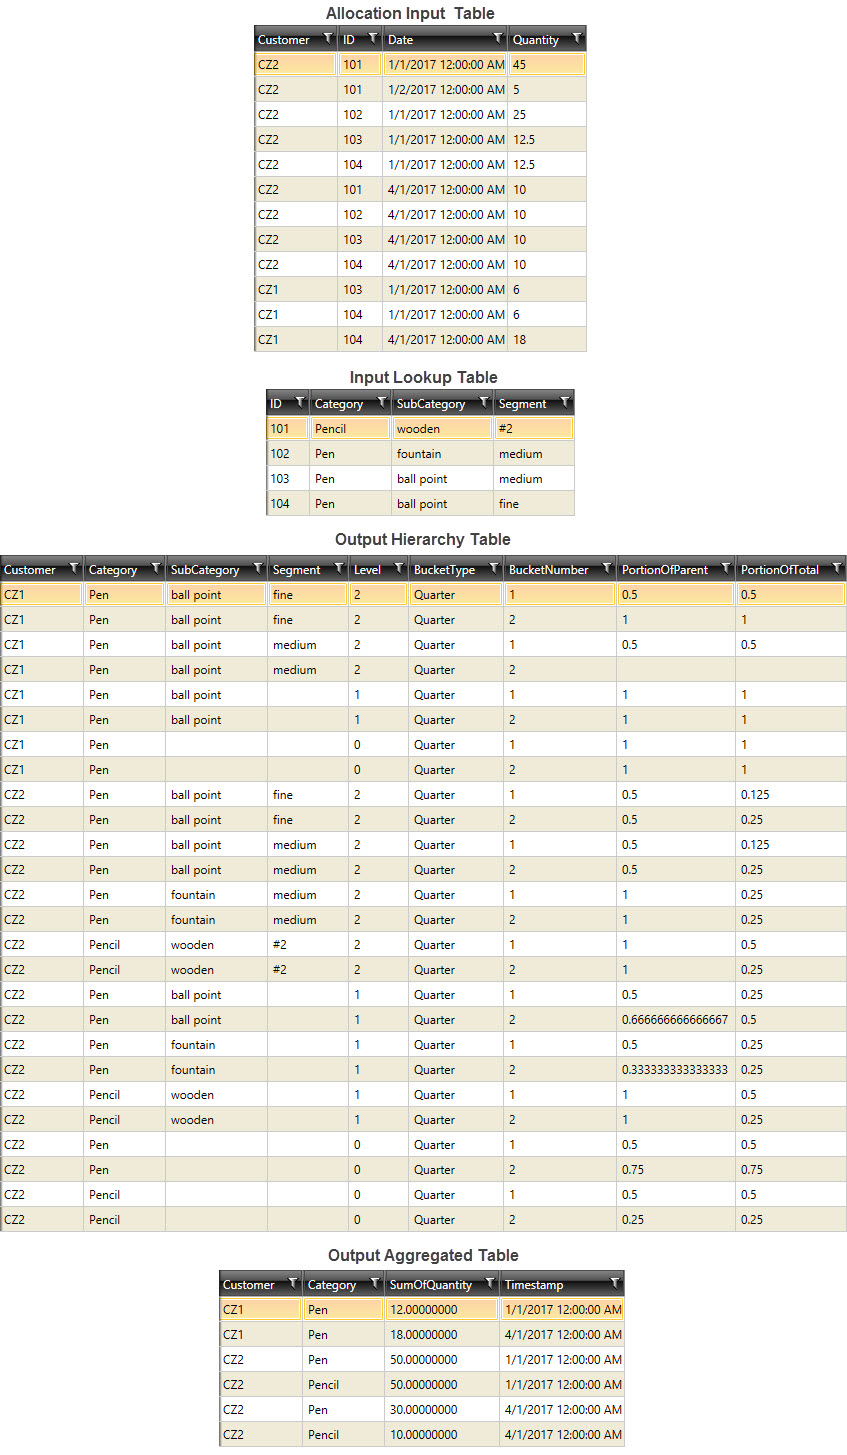847x1455 pixels.
Task: Expand SubCategory filter in Output Hierarchy Table
Action: (x=256, y=569)
